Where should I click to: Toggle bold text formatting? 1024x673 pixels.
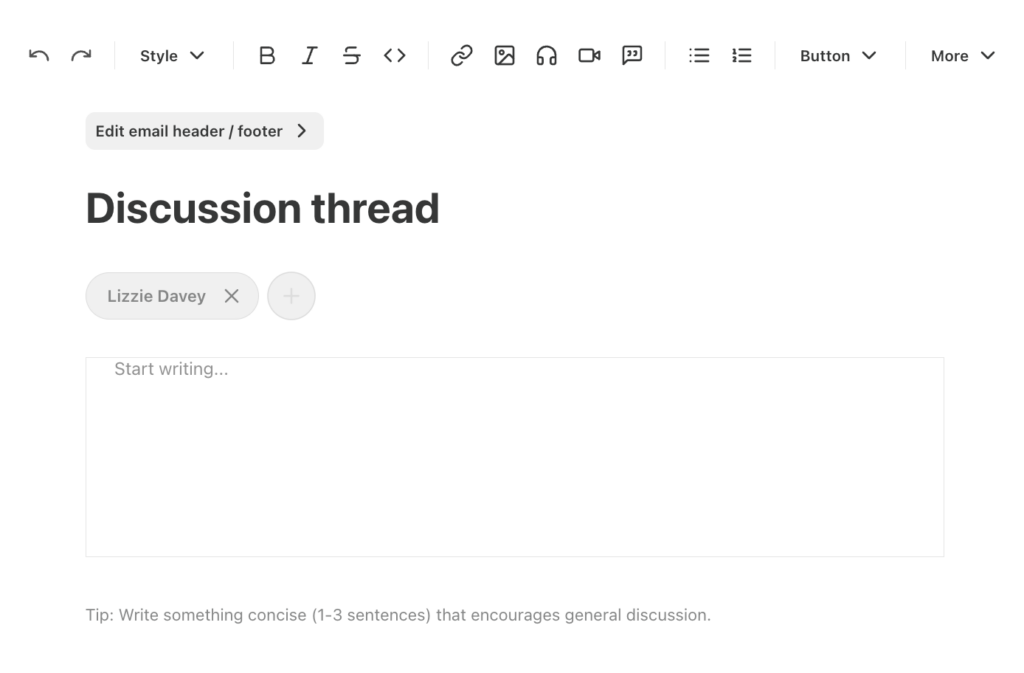click(266, 56)
